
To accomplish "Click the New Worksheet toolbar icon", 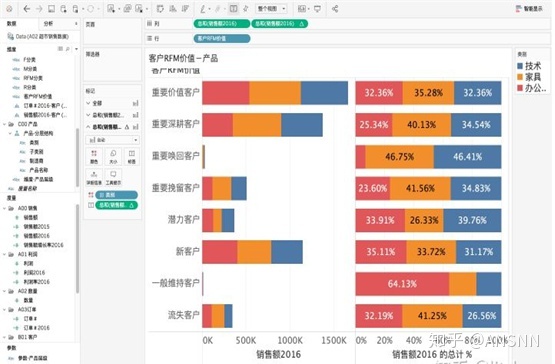I will click(111, 9).
